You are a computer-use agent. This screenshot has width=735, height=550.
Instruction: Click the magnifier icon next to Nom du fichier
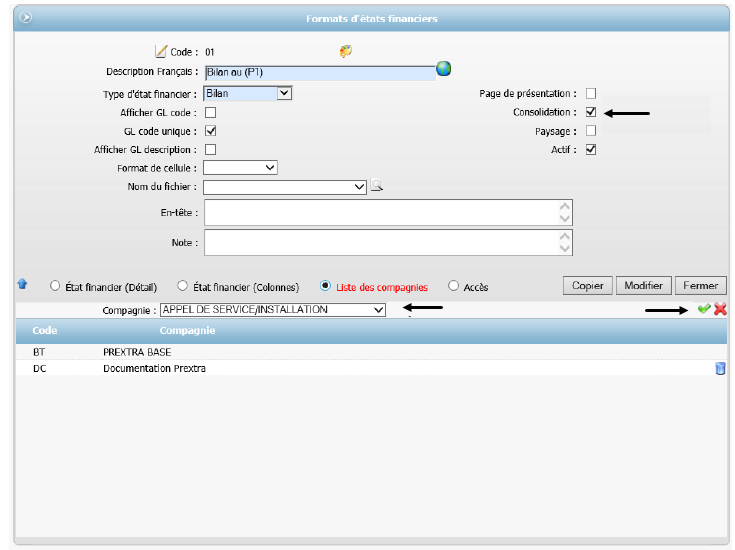[x=377, y=185]
